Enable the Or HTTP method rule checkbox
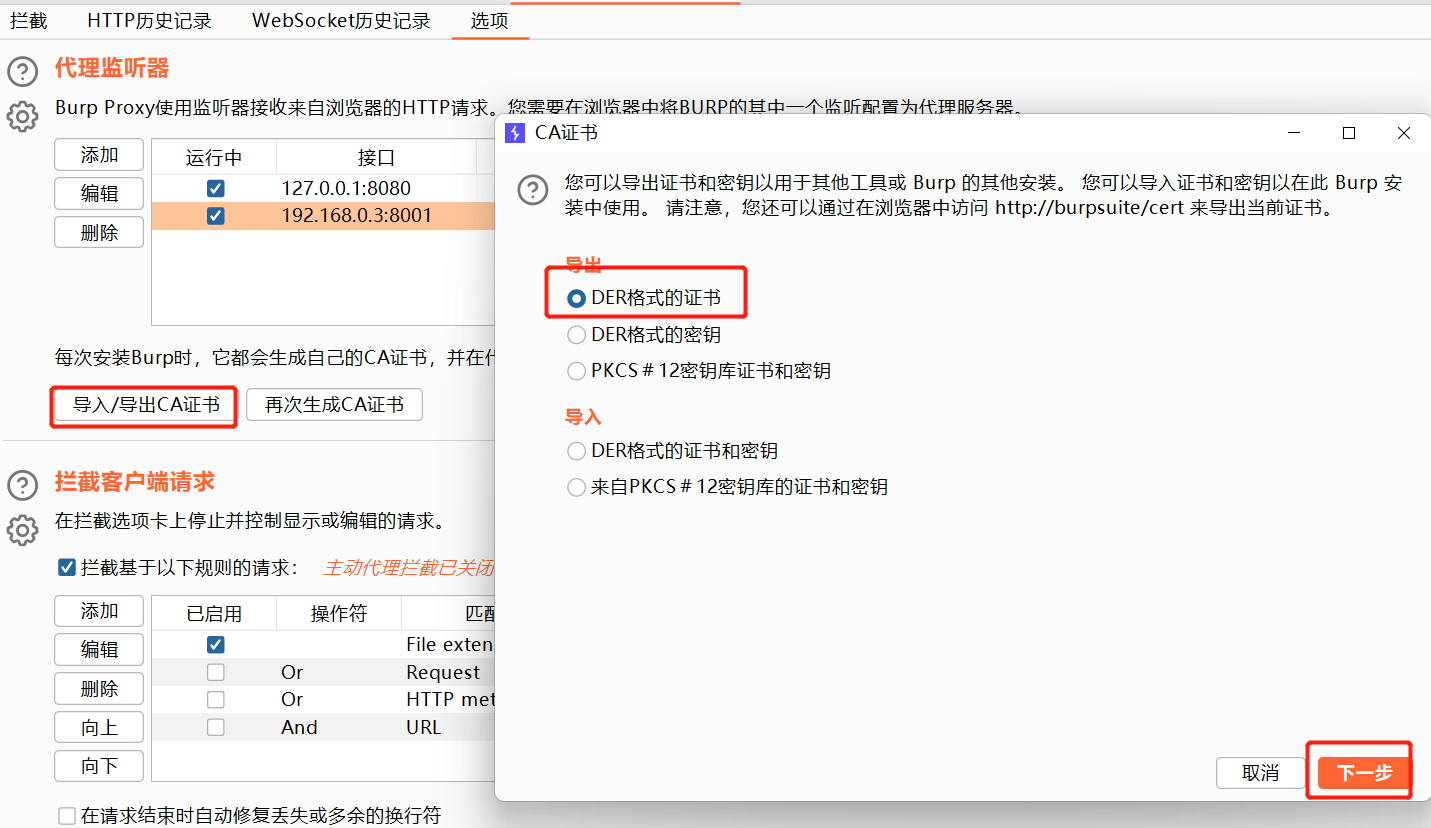The image size is (1431, 828). 215,699
